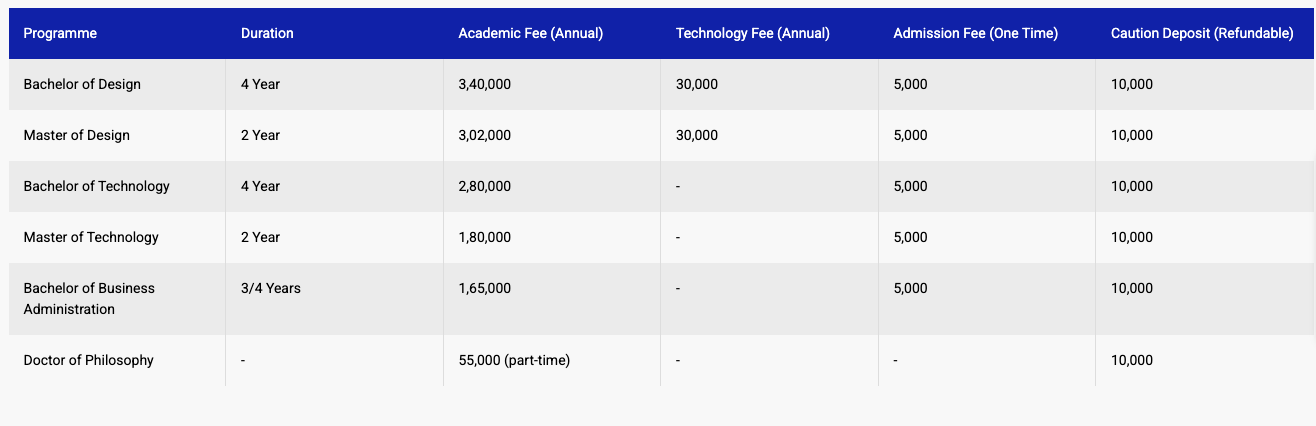Screen dimensions: 1316x426
Task: Click the 1,65,000 academic fee cell
Action: 484,288
